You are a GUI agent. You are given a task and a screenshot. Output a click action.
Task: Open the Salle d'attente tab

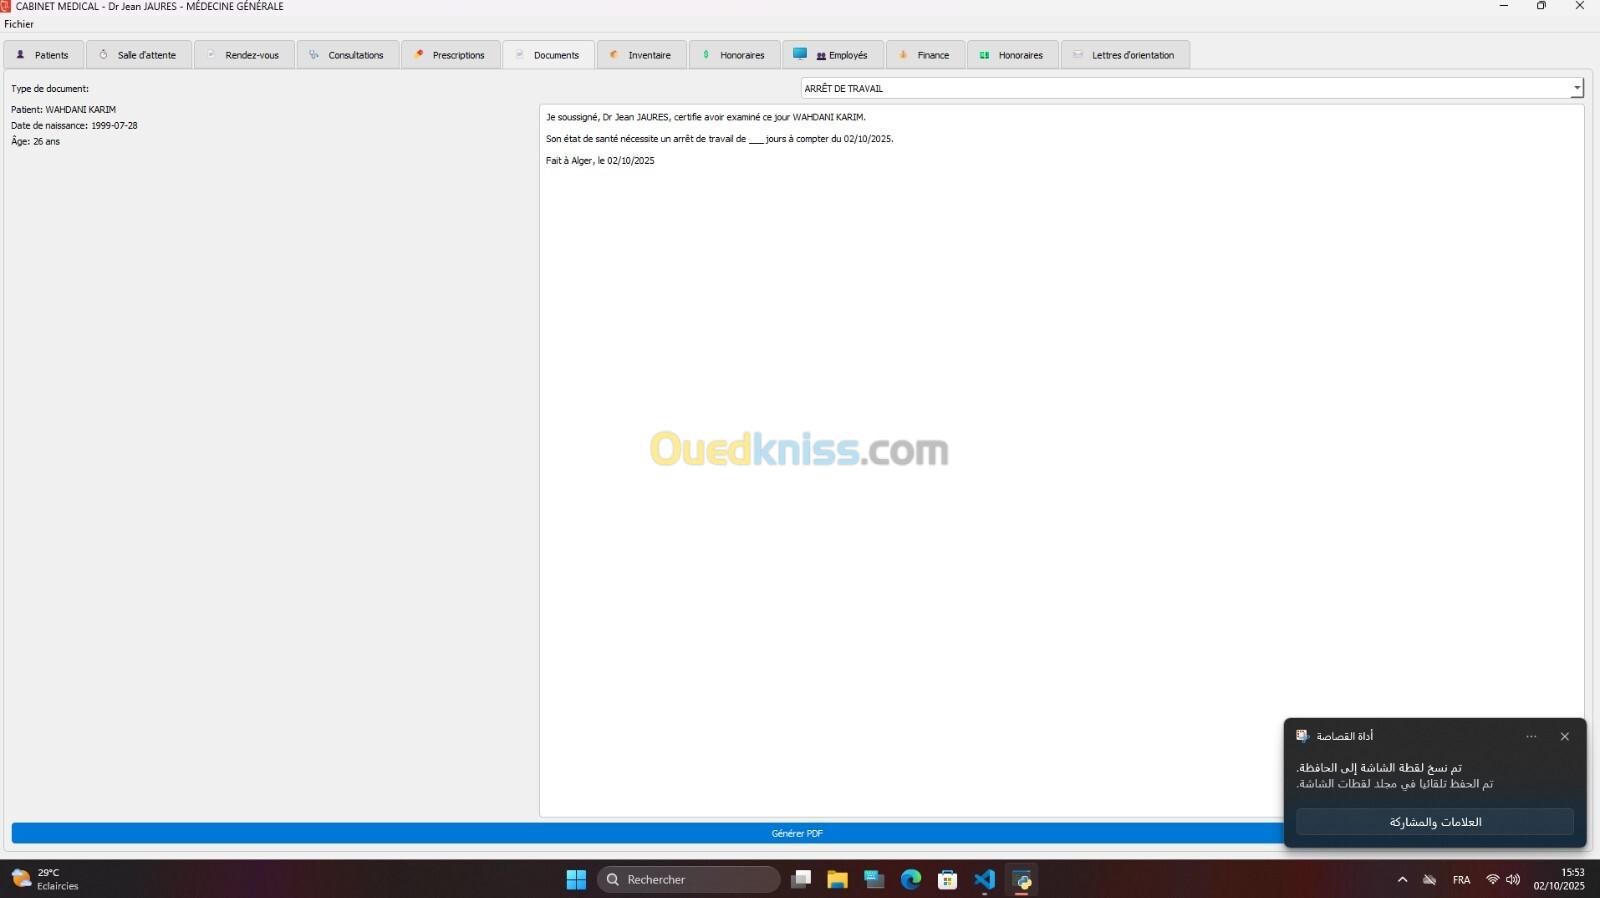pos(139,55)
